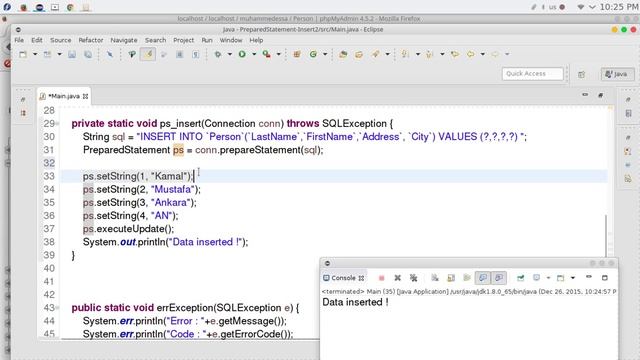Click the Back navigation arrow icon
The width and height of the screenshot is (640, 360).
(471, 54)
